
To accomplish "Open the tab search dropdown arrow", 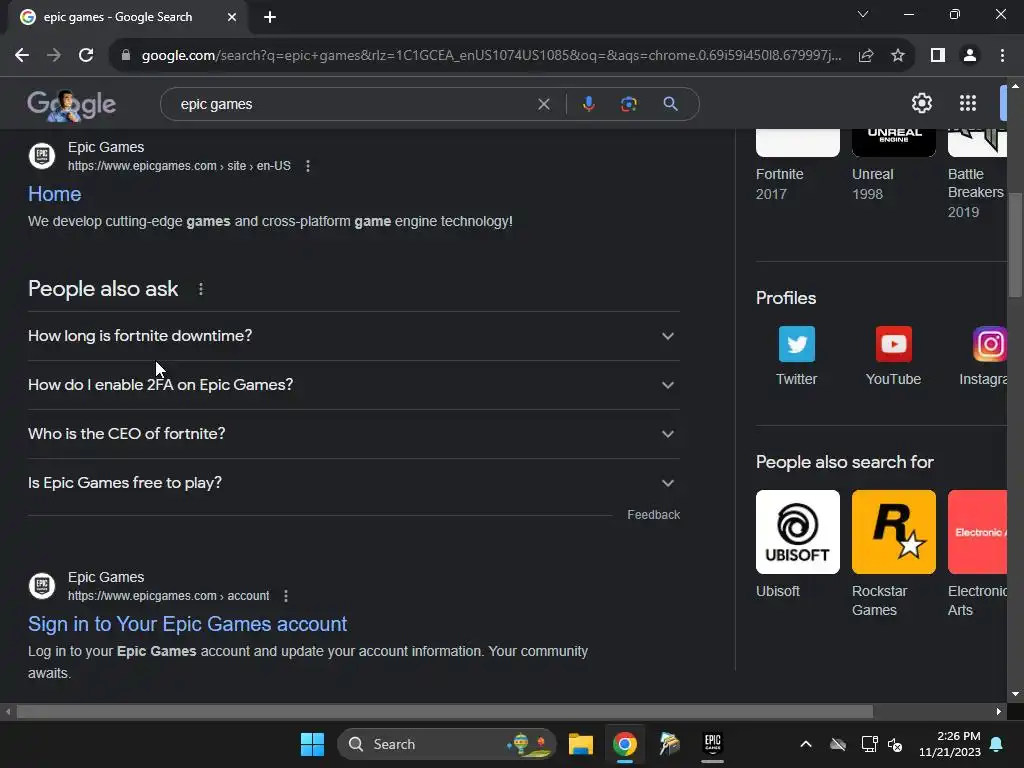I will [863, 14].
